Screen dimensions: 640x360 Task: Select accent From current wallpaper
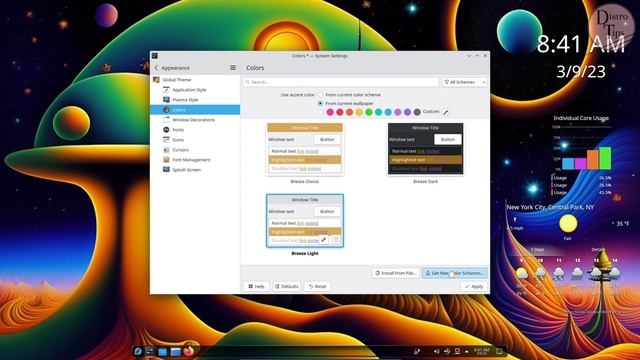pyautogui.click(x=320, y=103)
